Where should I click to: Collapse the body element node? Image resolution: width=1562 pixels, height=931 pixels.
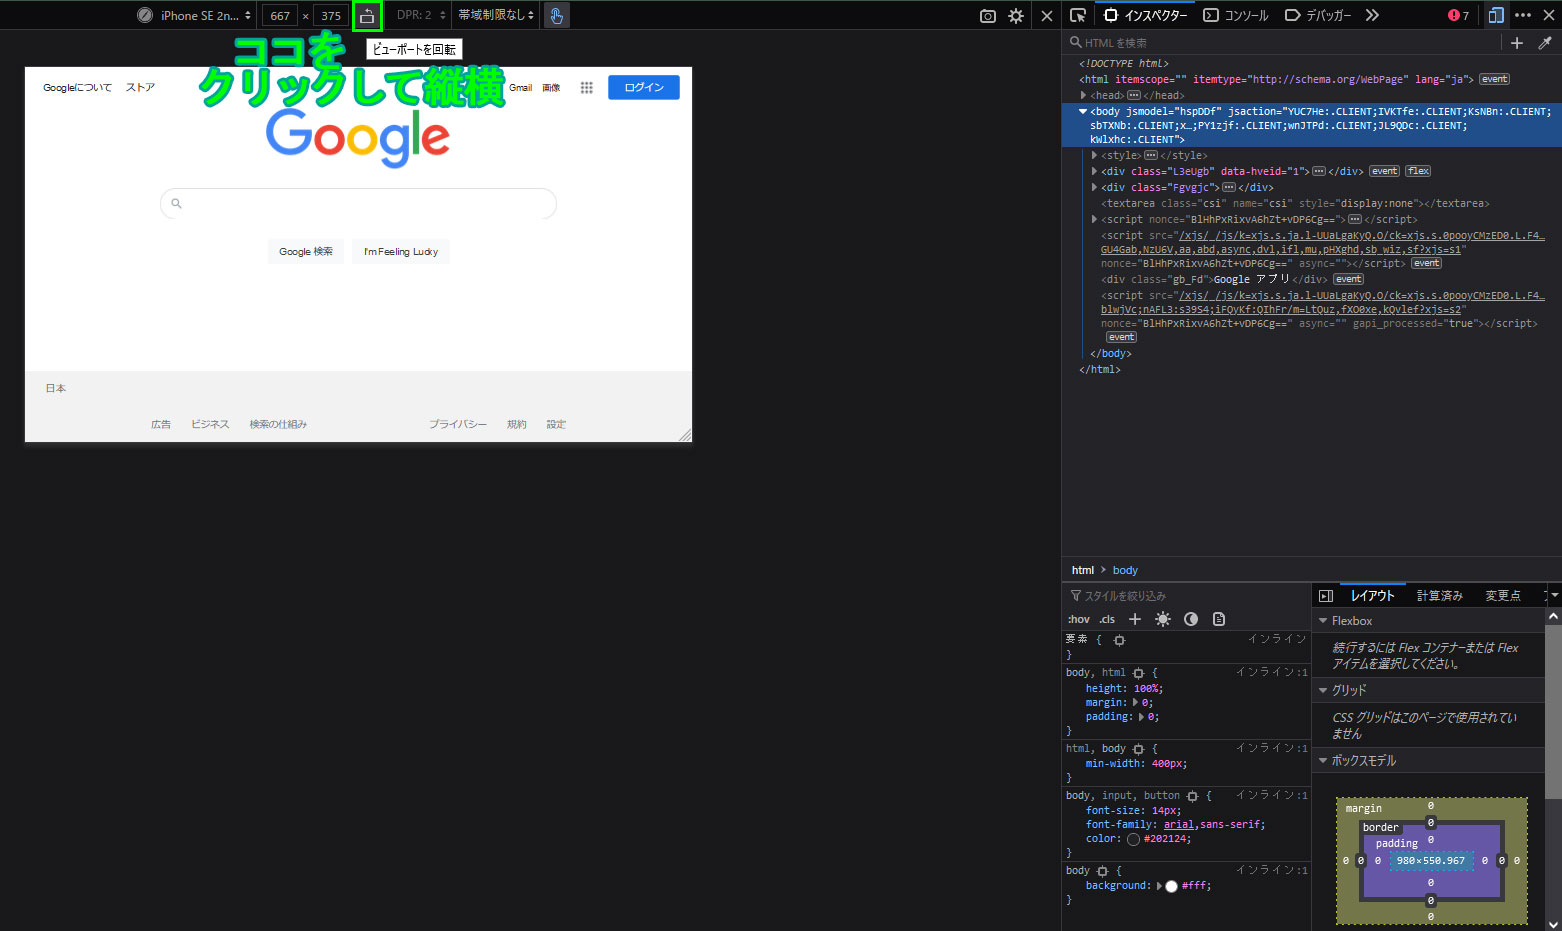[x=1083, y=111]
